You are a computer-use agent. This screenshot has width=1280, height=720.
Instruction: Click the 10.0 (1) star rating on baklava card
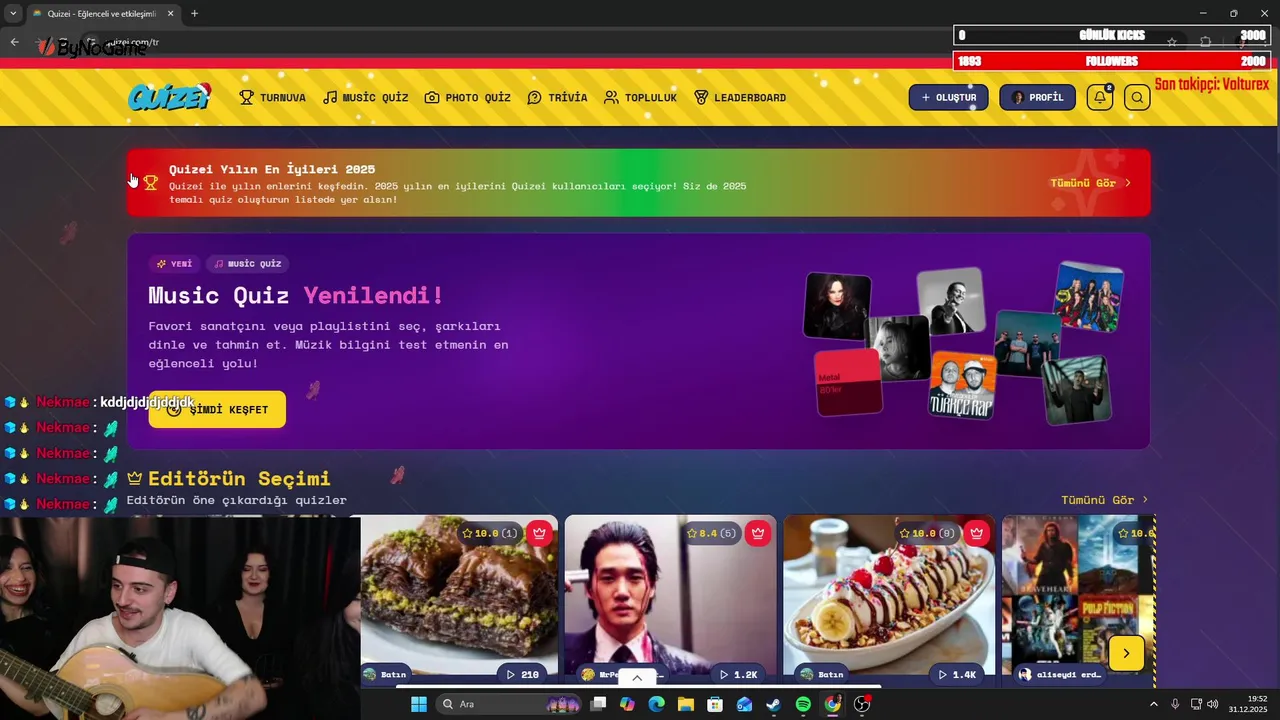pos(489,533)
